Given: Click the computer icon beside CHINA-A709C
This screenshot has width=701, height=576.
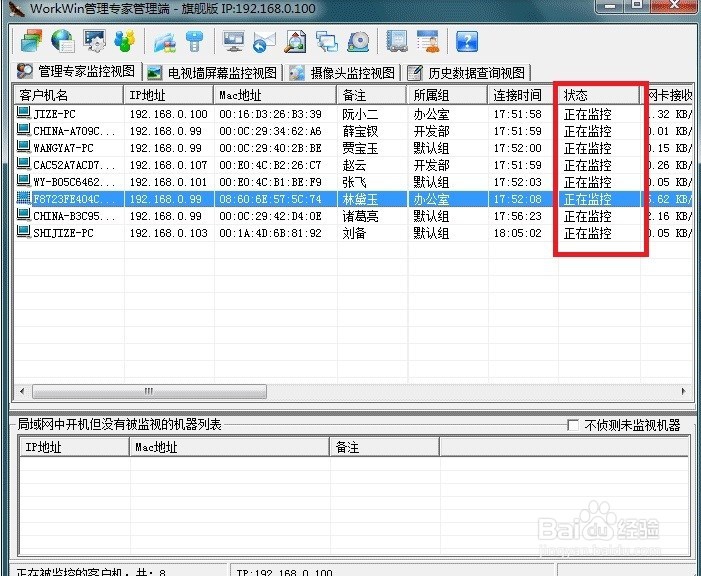Looking at the screenshot, I should click(x=24, y=130).
